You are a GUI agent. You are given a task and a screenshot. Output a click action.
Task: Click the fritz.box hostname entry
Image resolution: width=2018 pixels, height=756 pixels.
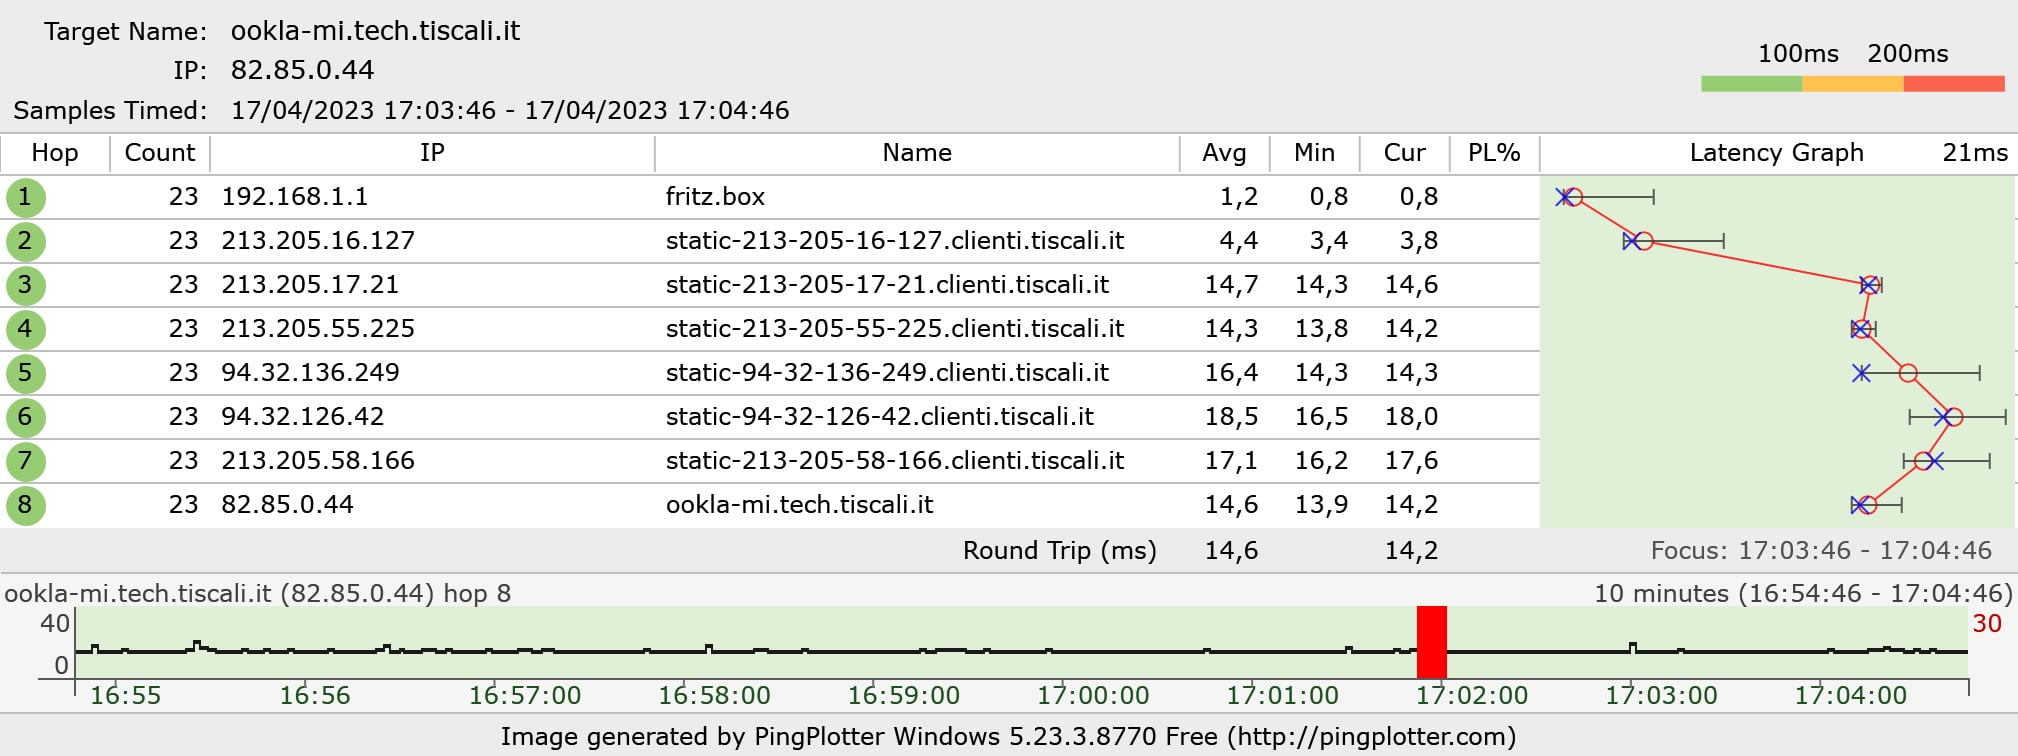click(715, 197)
